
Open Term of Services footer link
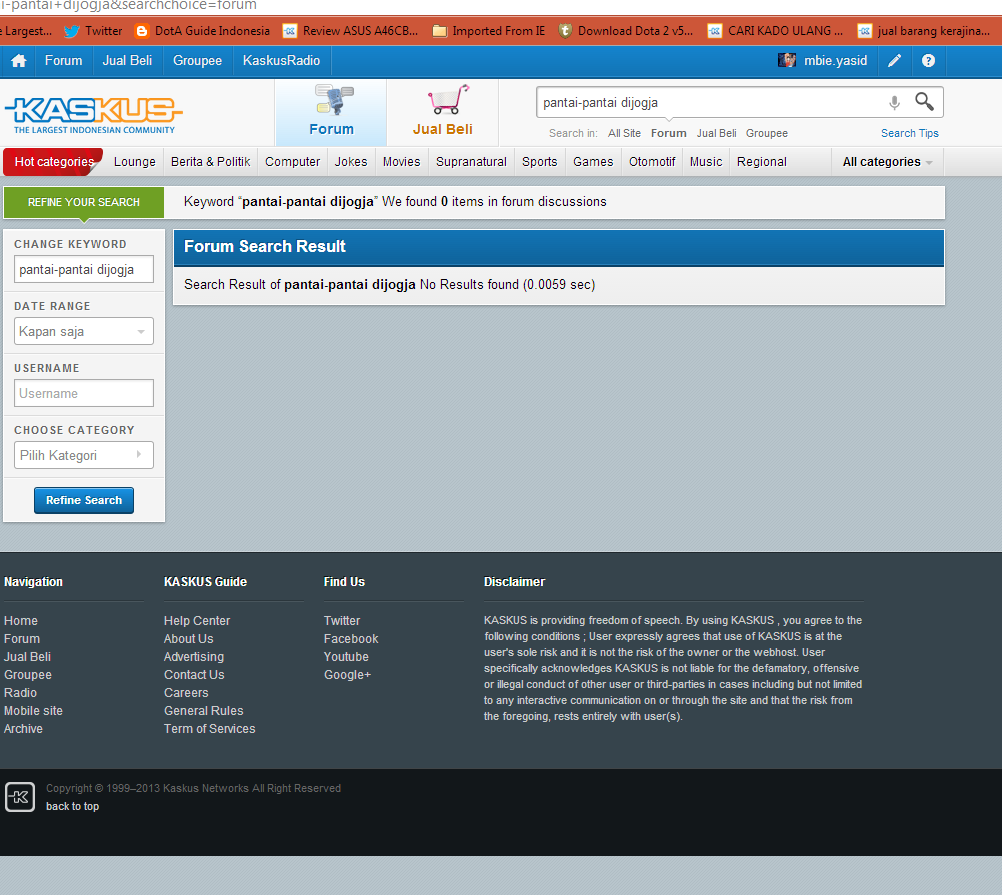(x=210, y=728)
